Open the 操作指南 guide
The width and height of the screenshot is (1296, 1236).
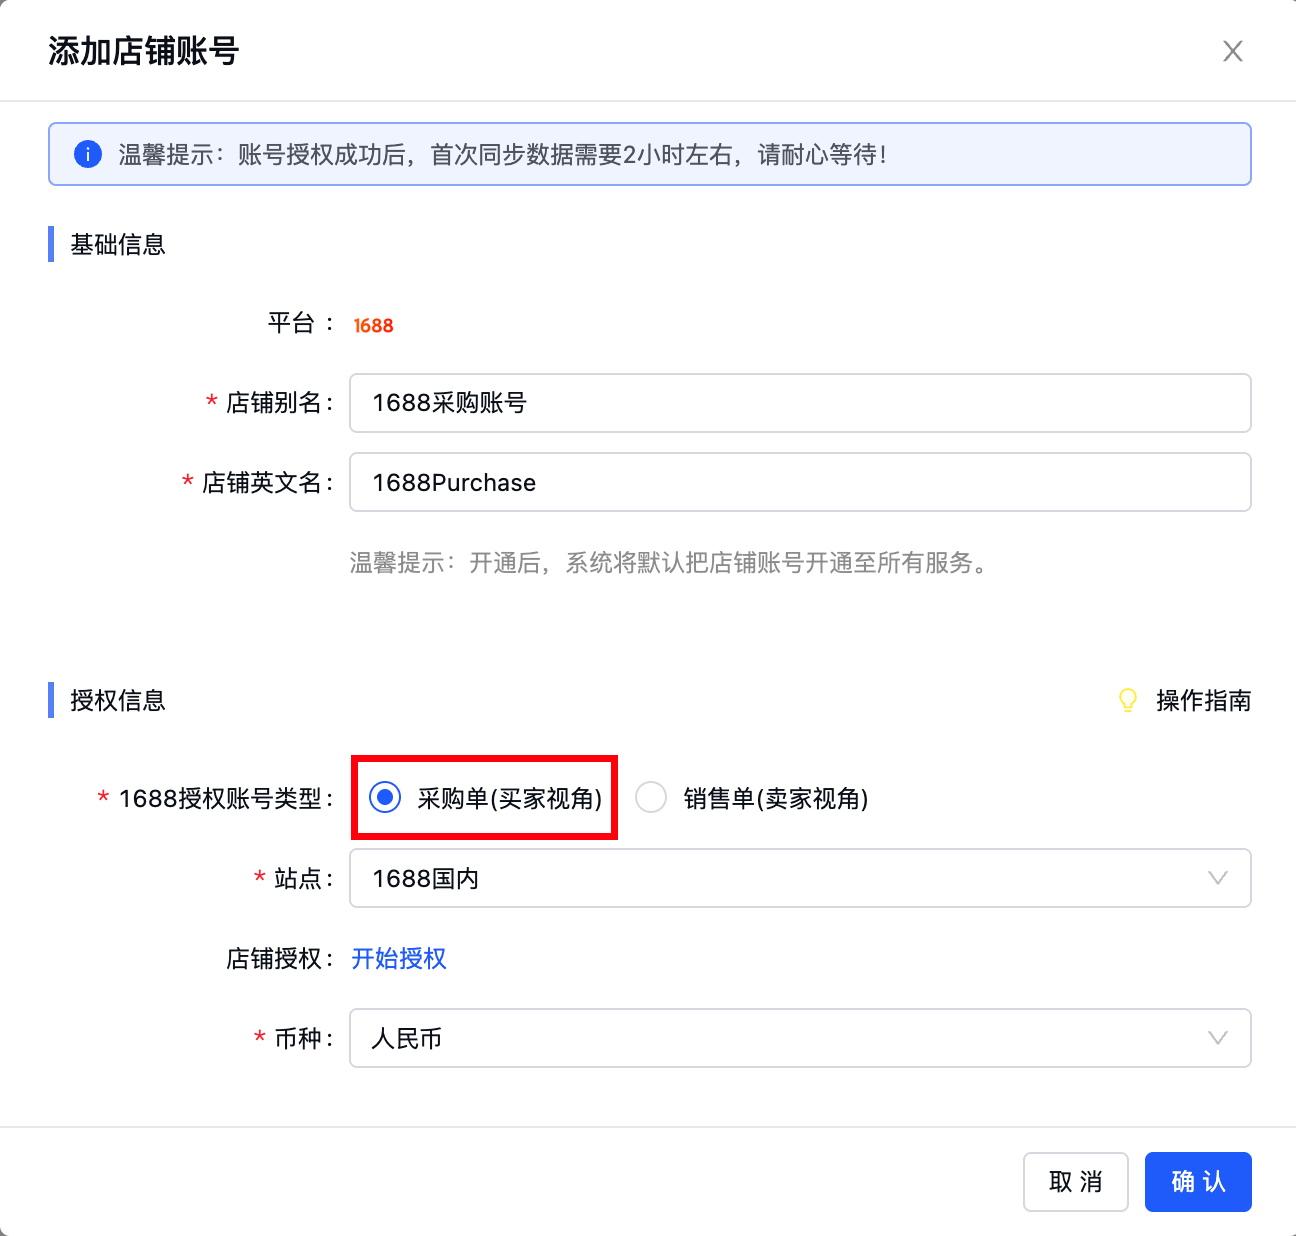pyautogui.click(x=1203, y=700)
